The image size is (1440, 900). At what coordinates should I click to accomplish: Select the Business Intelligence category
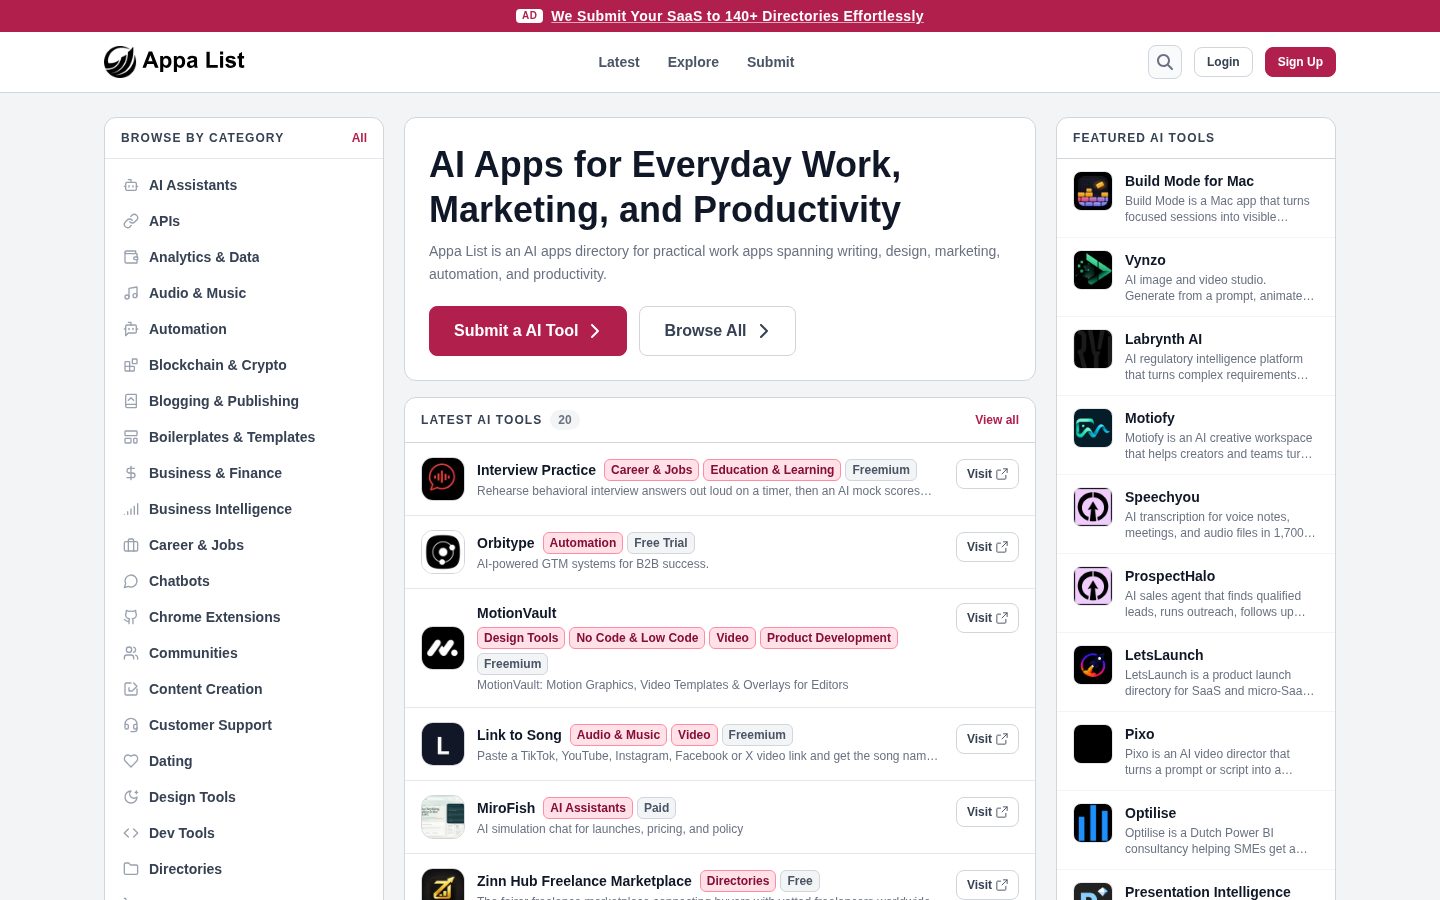click(x=244, y=509)
